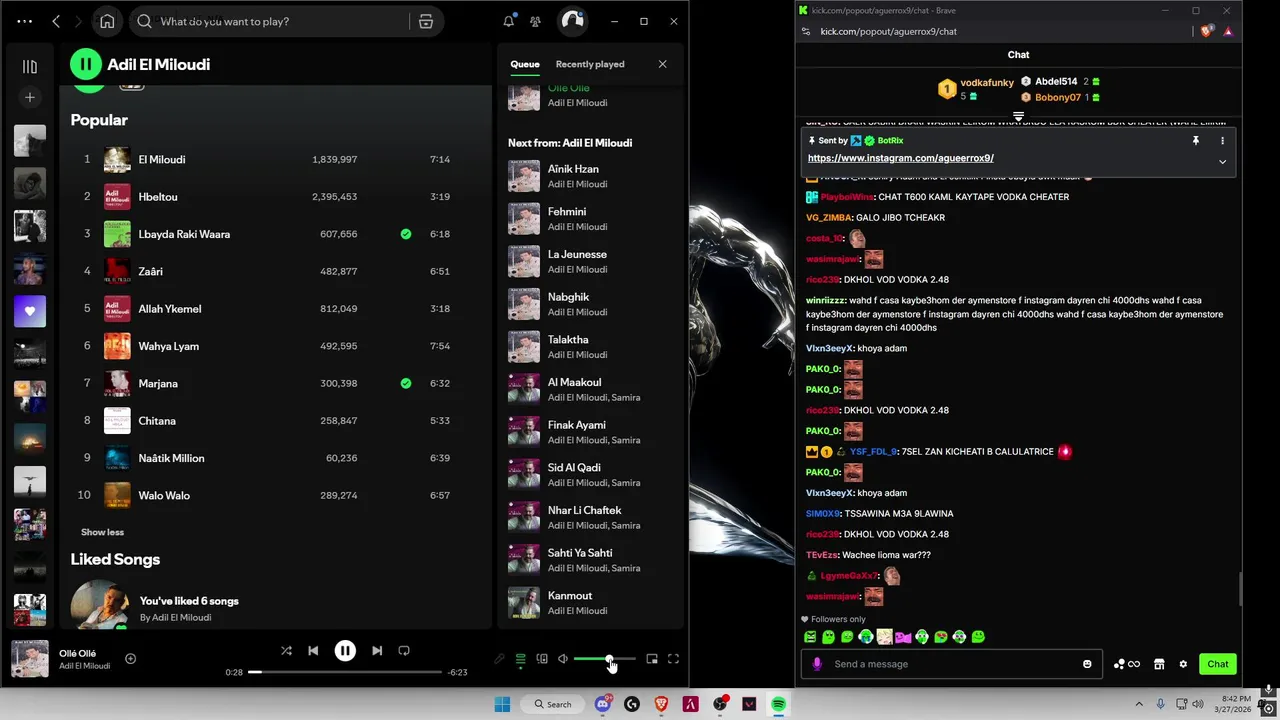Toggle the Queue view button

520,659
